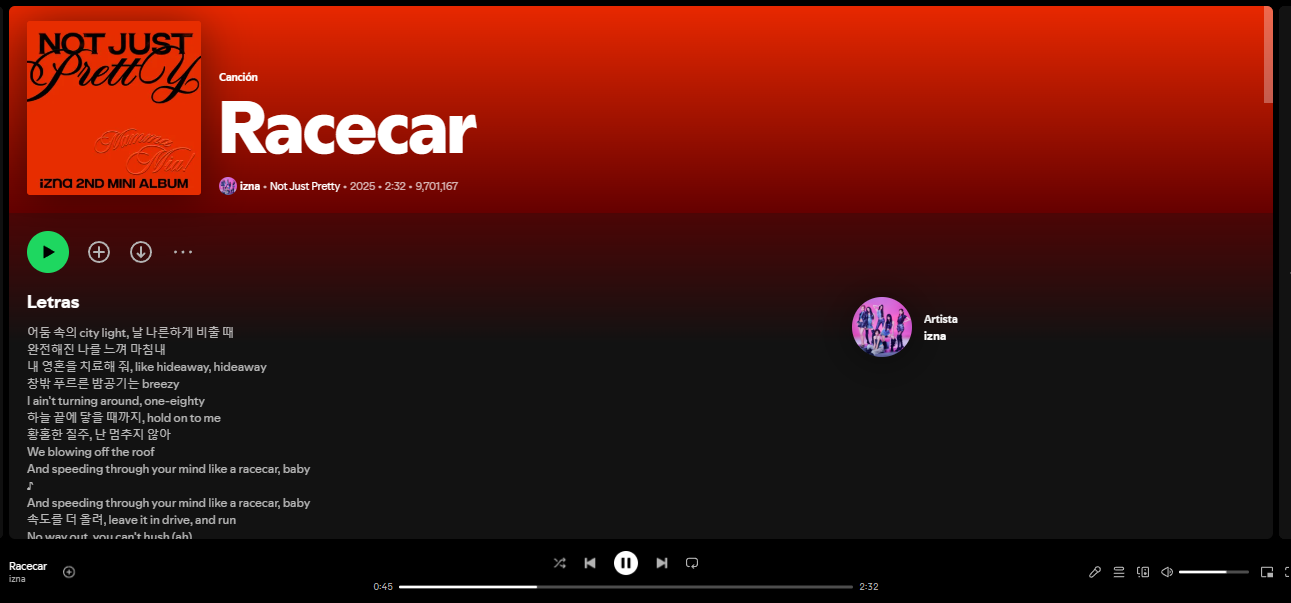Open the Racecar title in now playing bar
1291x603 pixels.
pyautogui.click(x=28, y=566)
